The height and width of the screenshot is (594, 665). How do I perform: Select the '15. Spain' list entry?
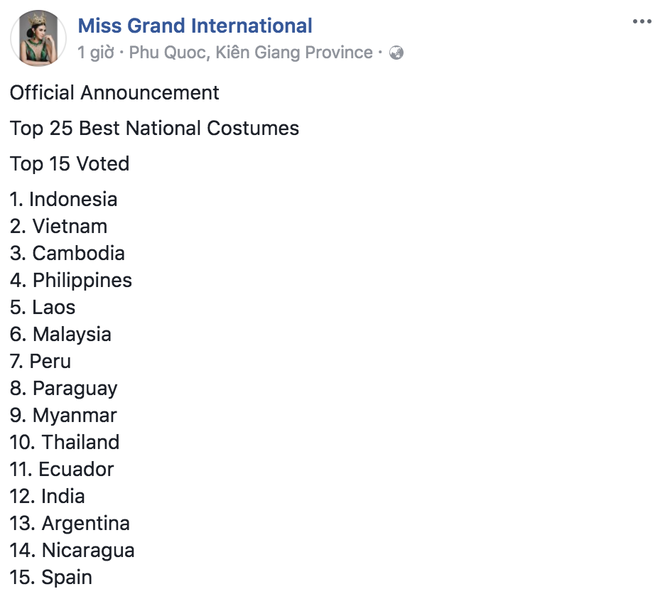[51, 577]
